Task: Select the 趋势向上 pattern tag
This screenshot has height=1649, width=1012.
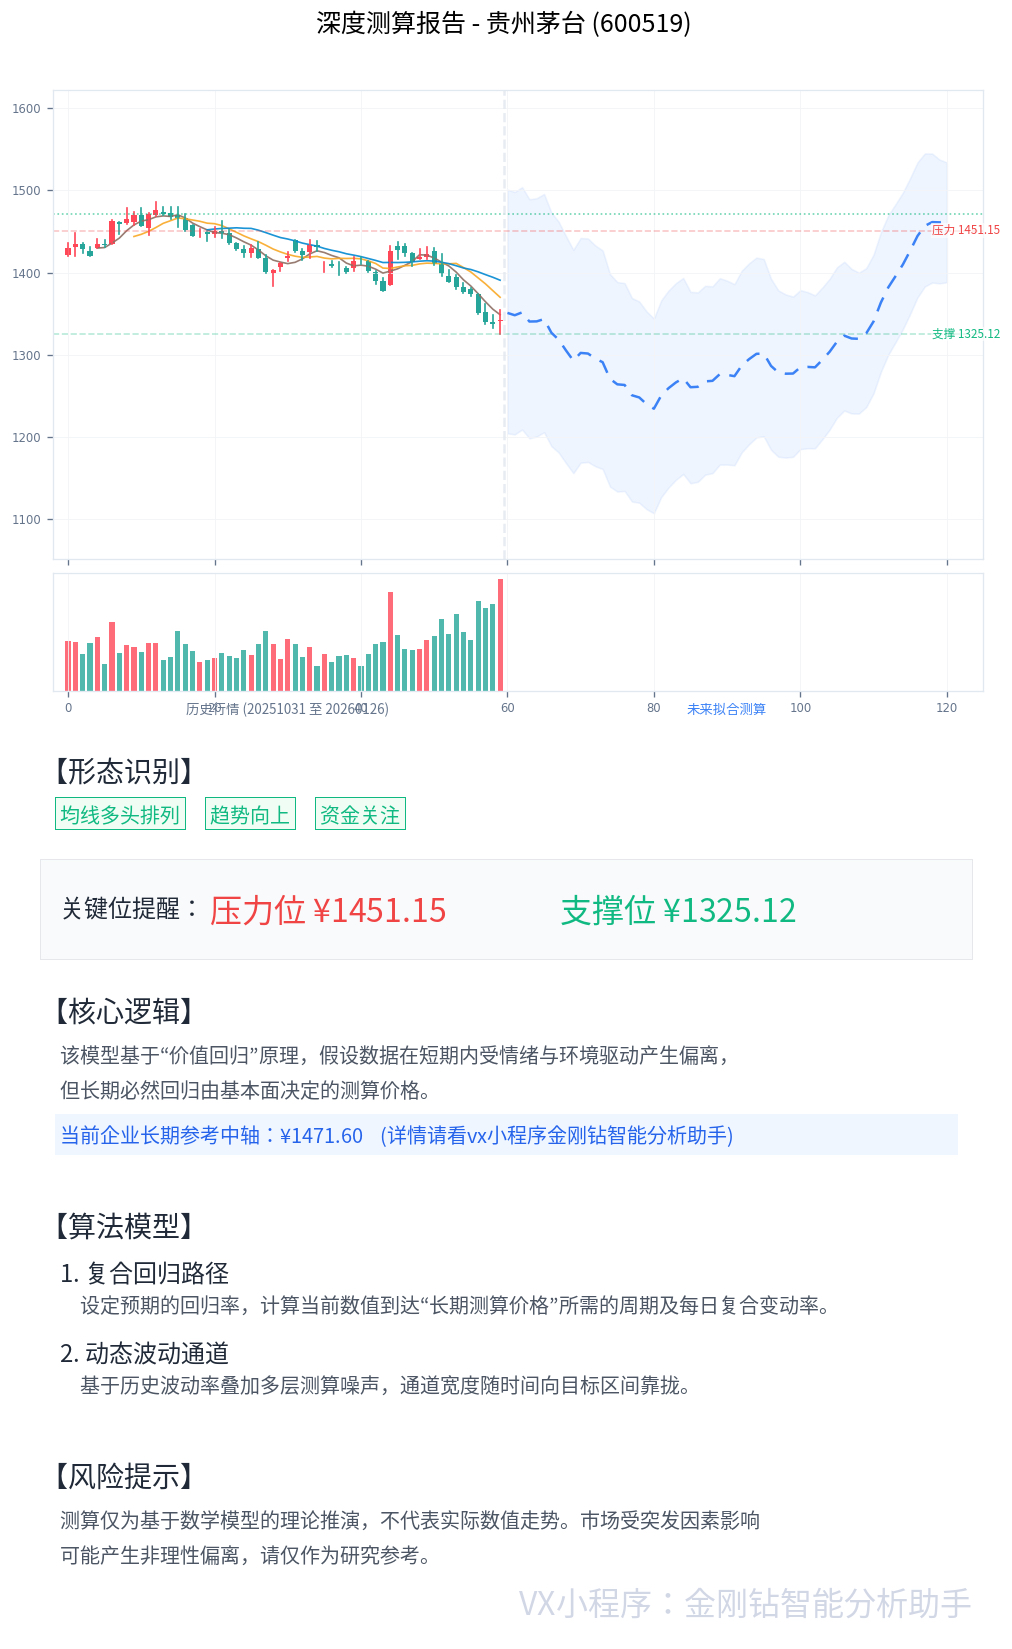Action: tap(250, 814)
